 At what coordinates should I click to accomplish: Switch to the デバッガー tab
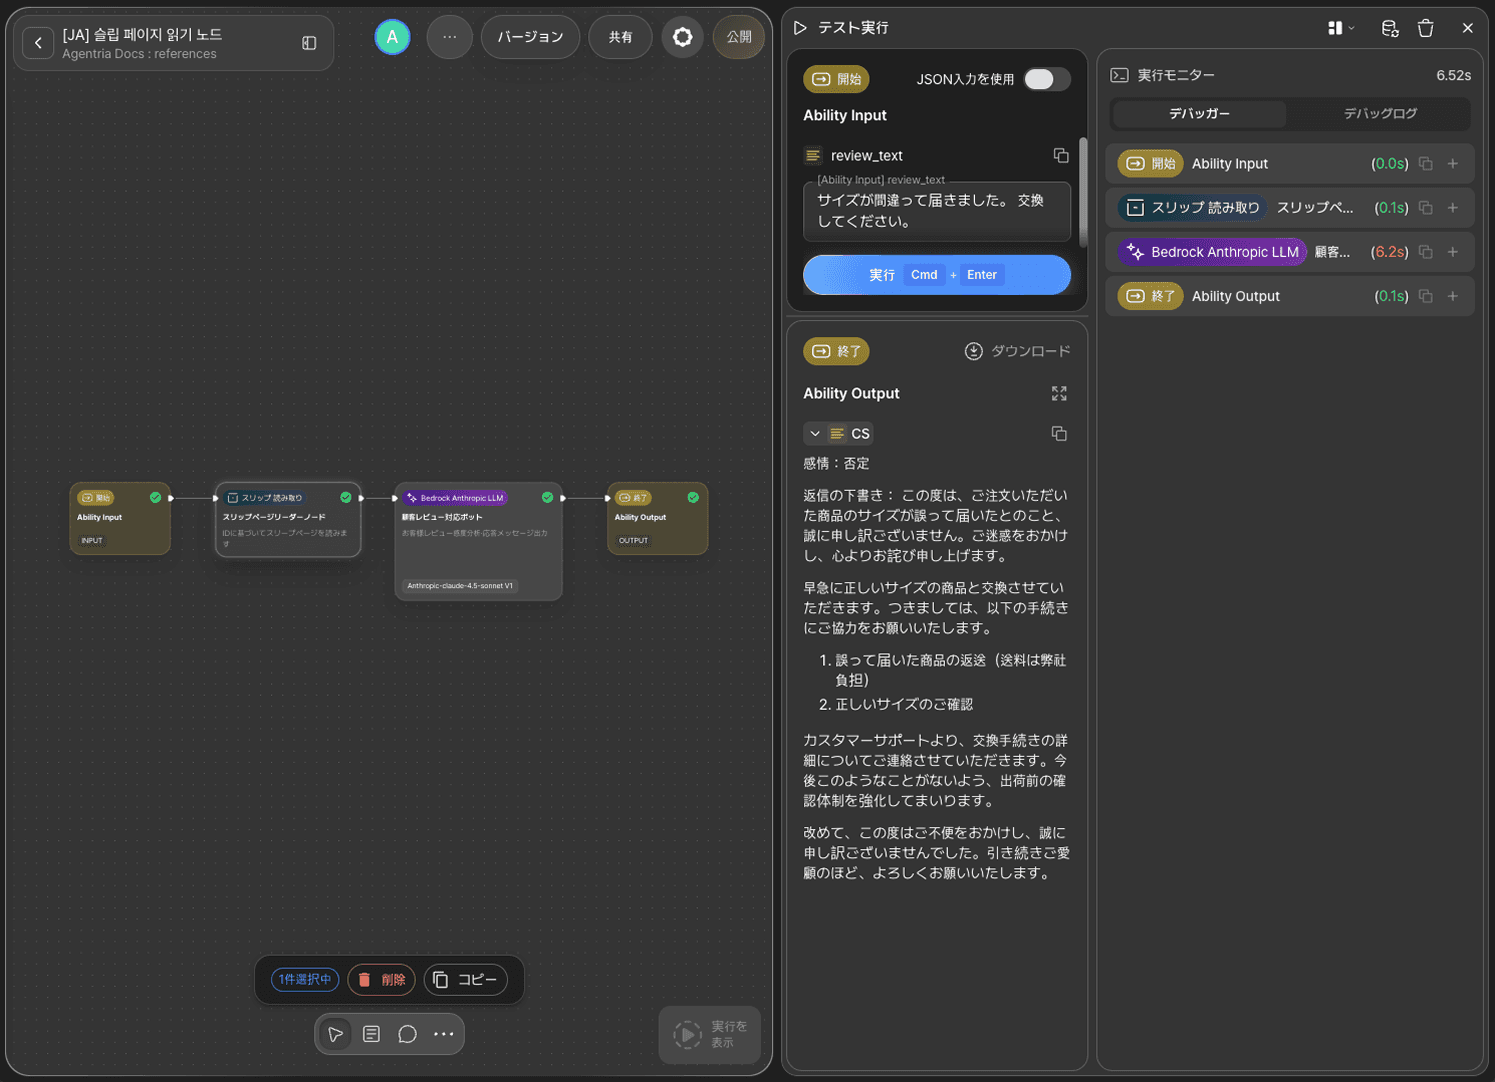tap(1200, 114)
